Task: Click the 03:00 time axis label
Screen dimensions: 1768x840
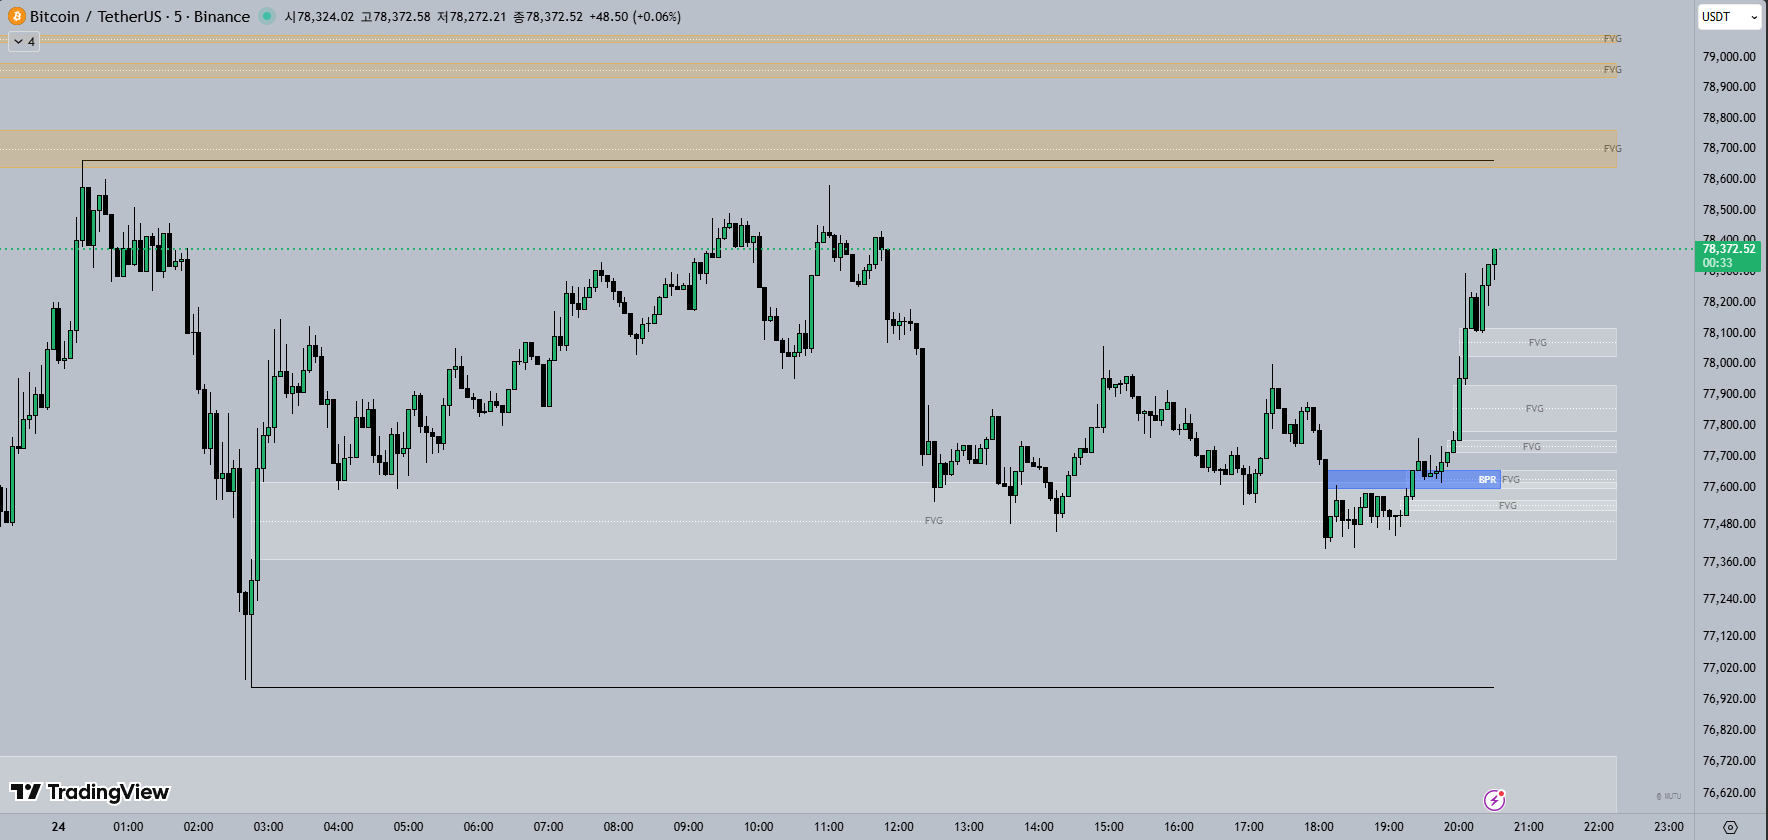Action: pyautogui.click(x=268, y=827)
